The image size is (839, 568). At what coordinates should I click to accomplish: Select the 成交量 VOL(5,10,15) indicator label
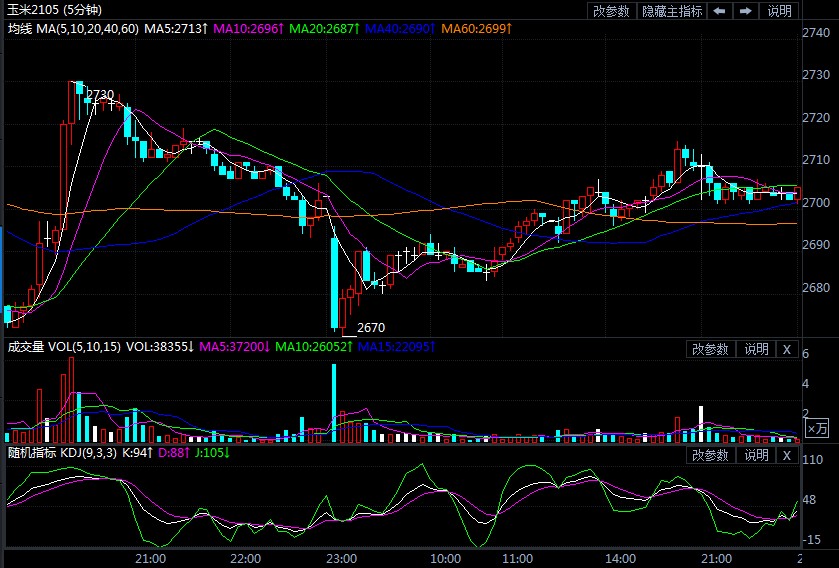(64, 347)
